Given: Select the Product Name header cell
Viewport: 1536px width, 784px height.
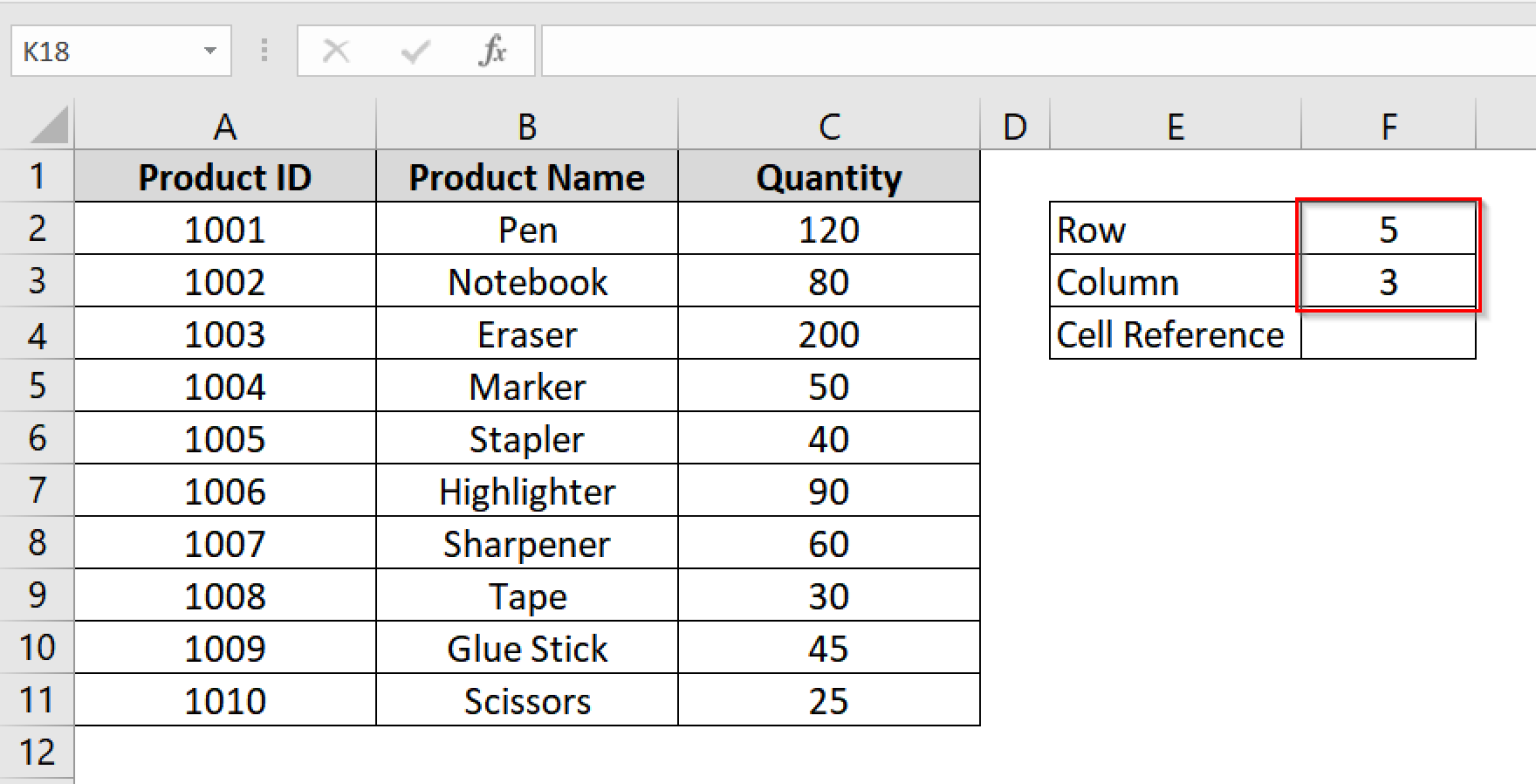Looking at the screenshot, I should [526, 177].
